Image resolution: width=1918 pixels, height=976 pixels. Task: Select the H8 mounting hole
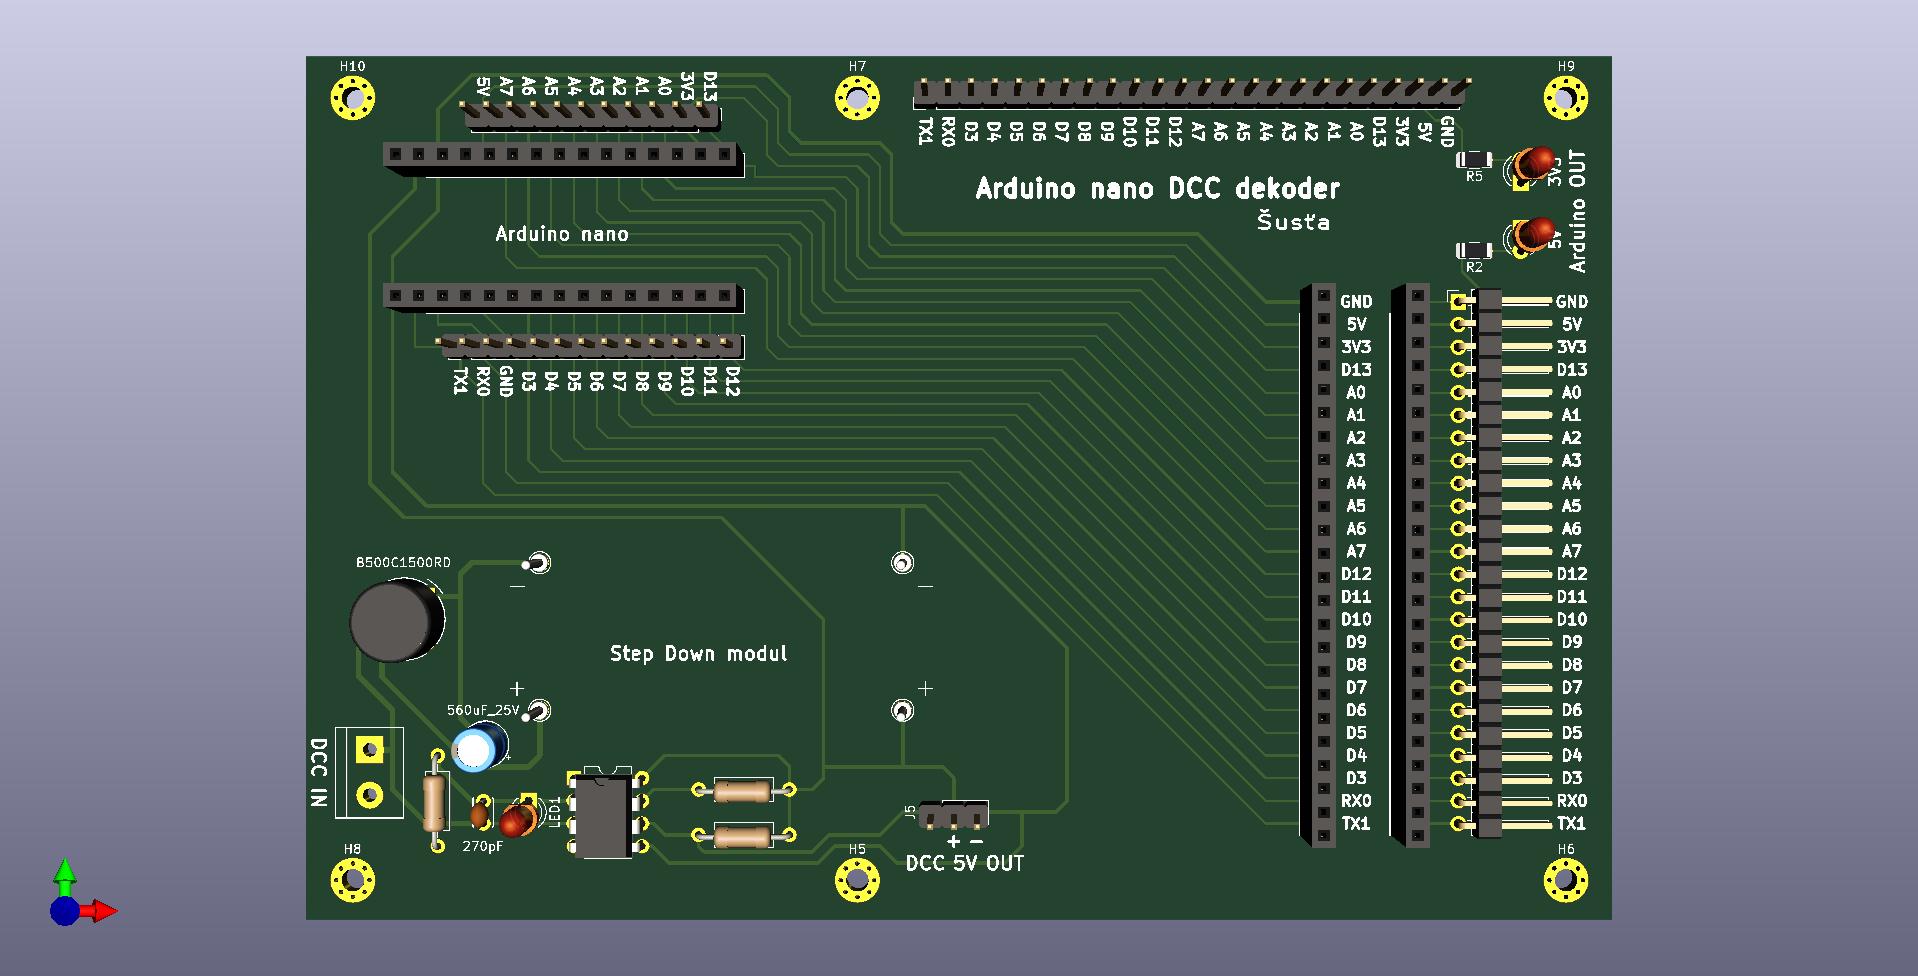[352, 881]
